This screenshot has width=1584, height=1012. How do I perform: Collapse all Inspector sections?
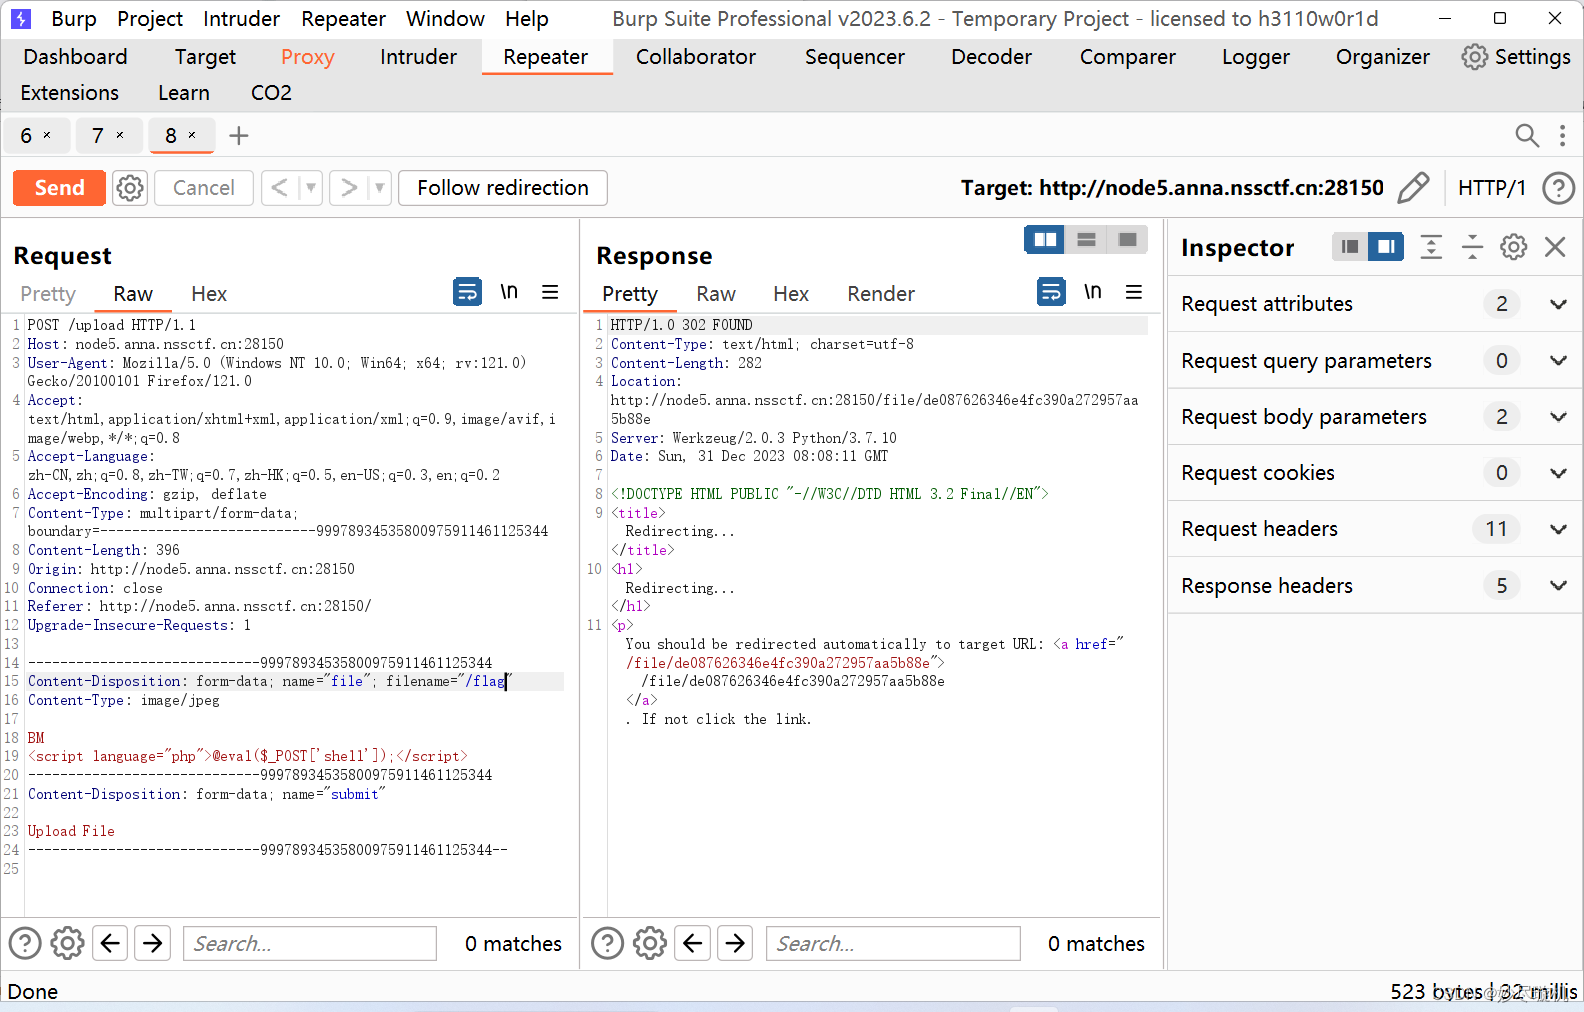pyautogui.click(x=1472, y=247)
